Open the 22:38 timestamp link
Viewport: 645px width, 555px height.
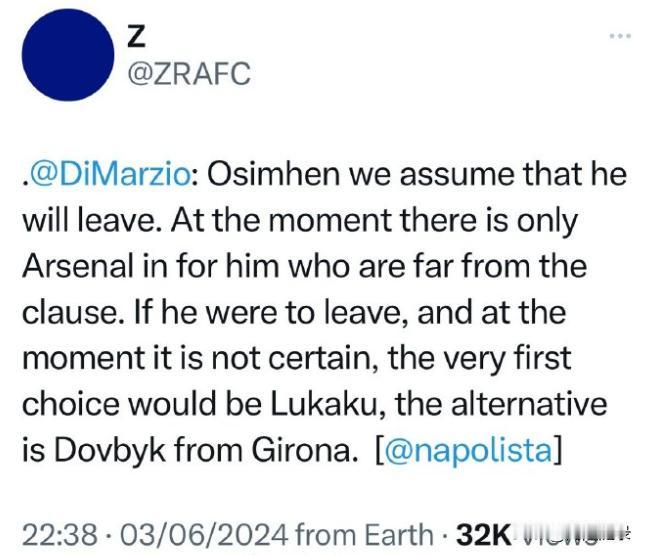[60, 535]
